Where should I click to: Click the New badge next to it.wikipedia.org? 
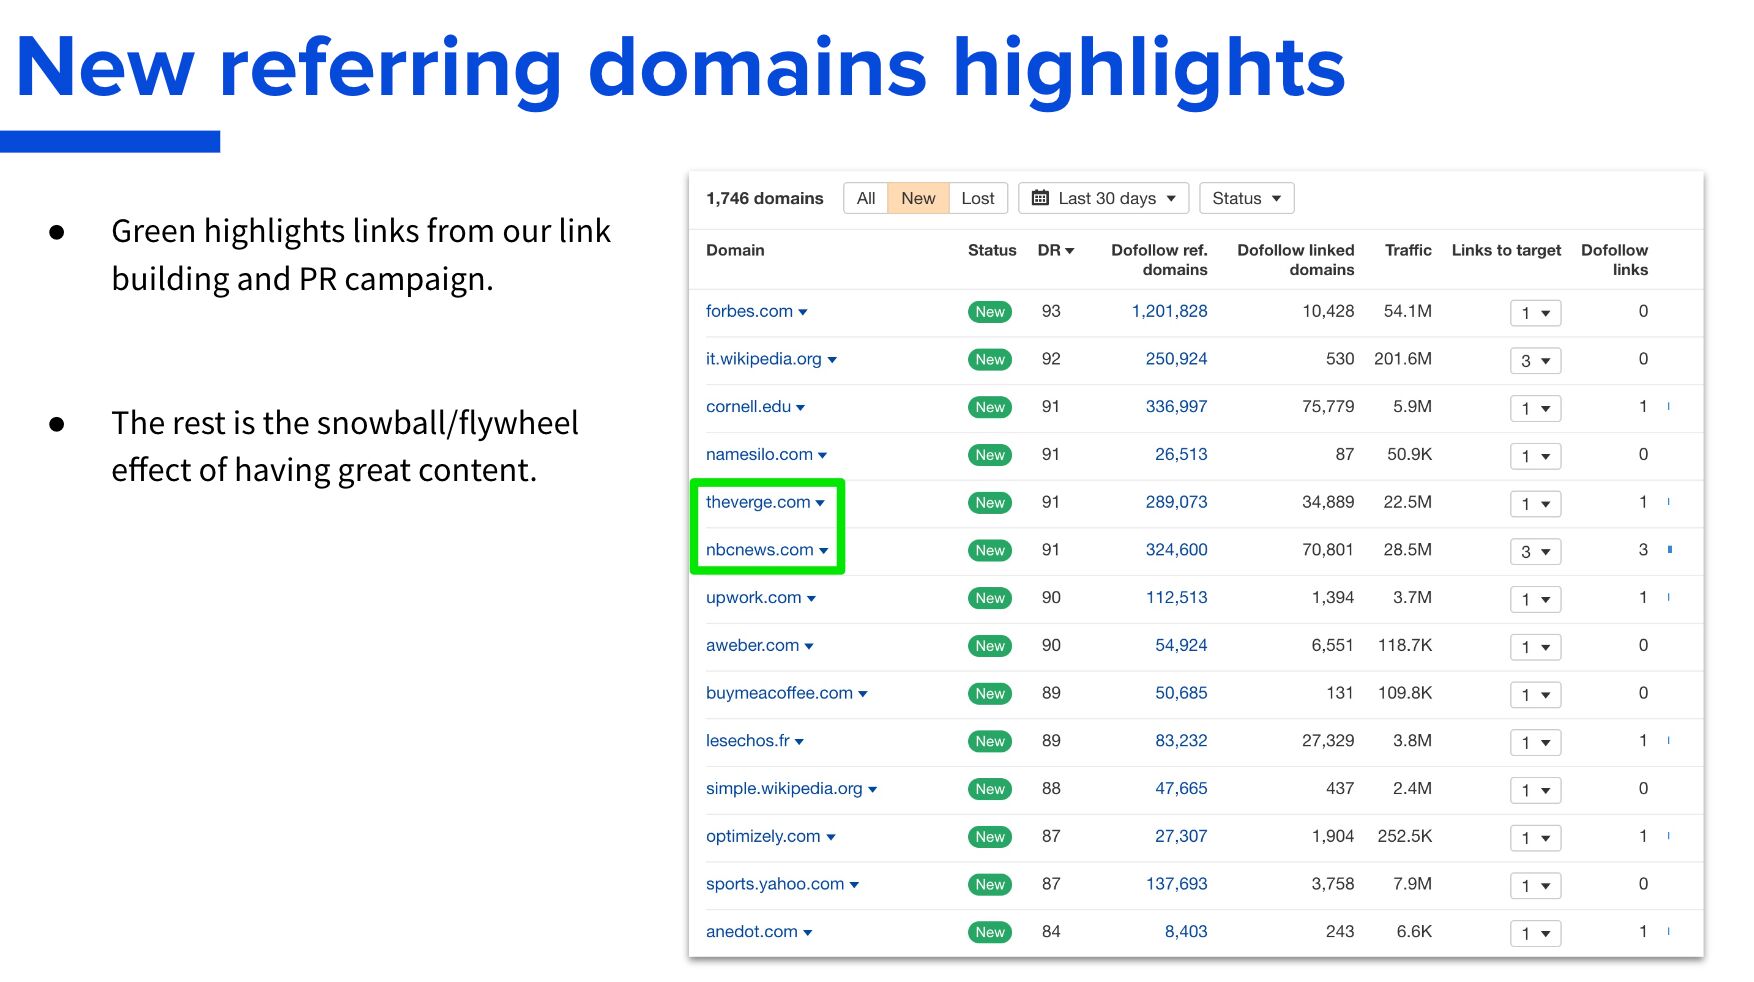[989, 360]
